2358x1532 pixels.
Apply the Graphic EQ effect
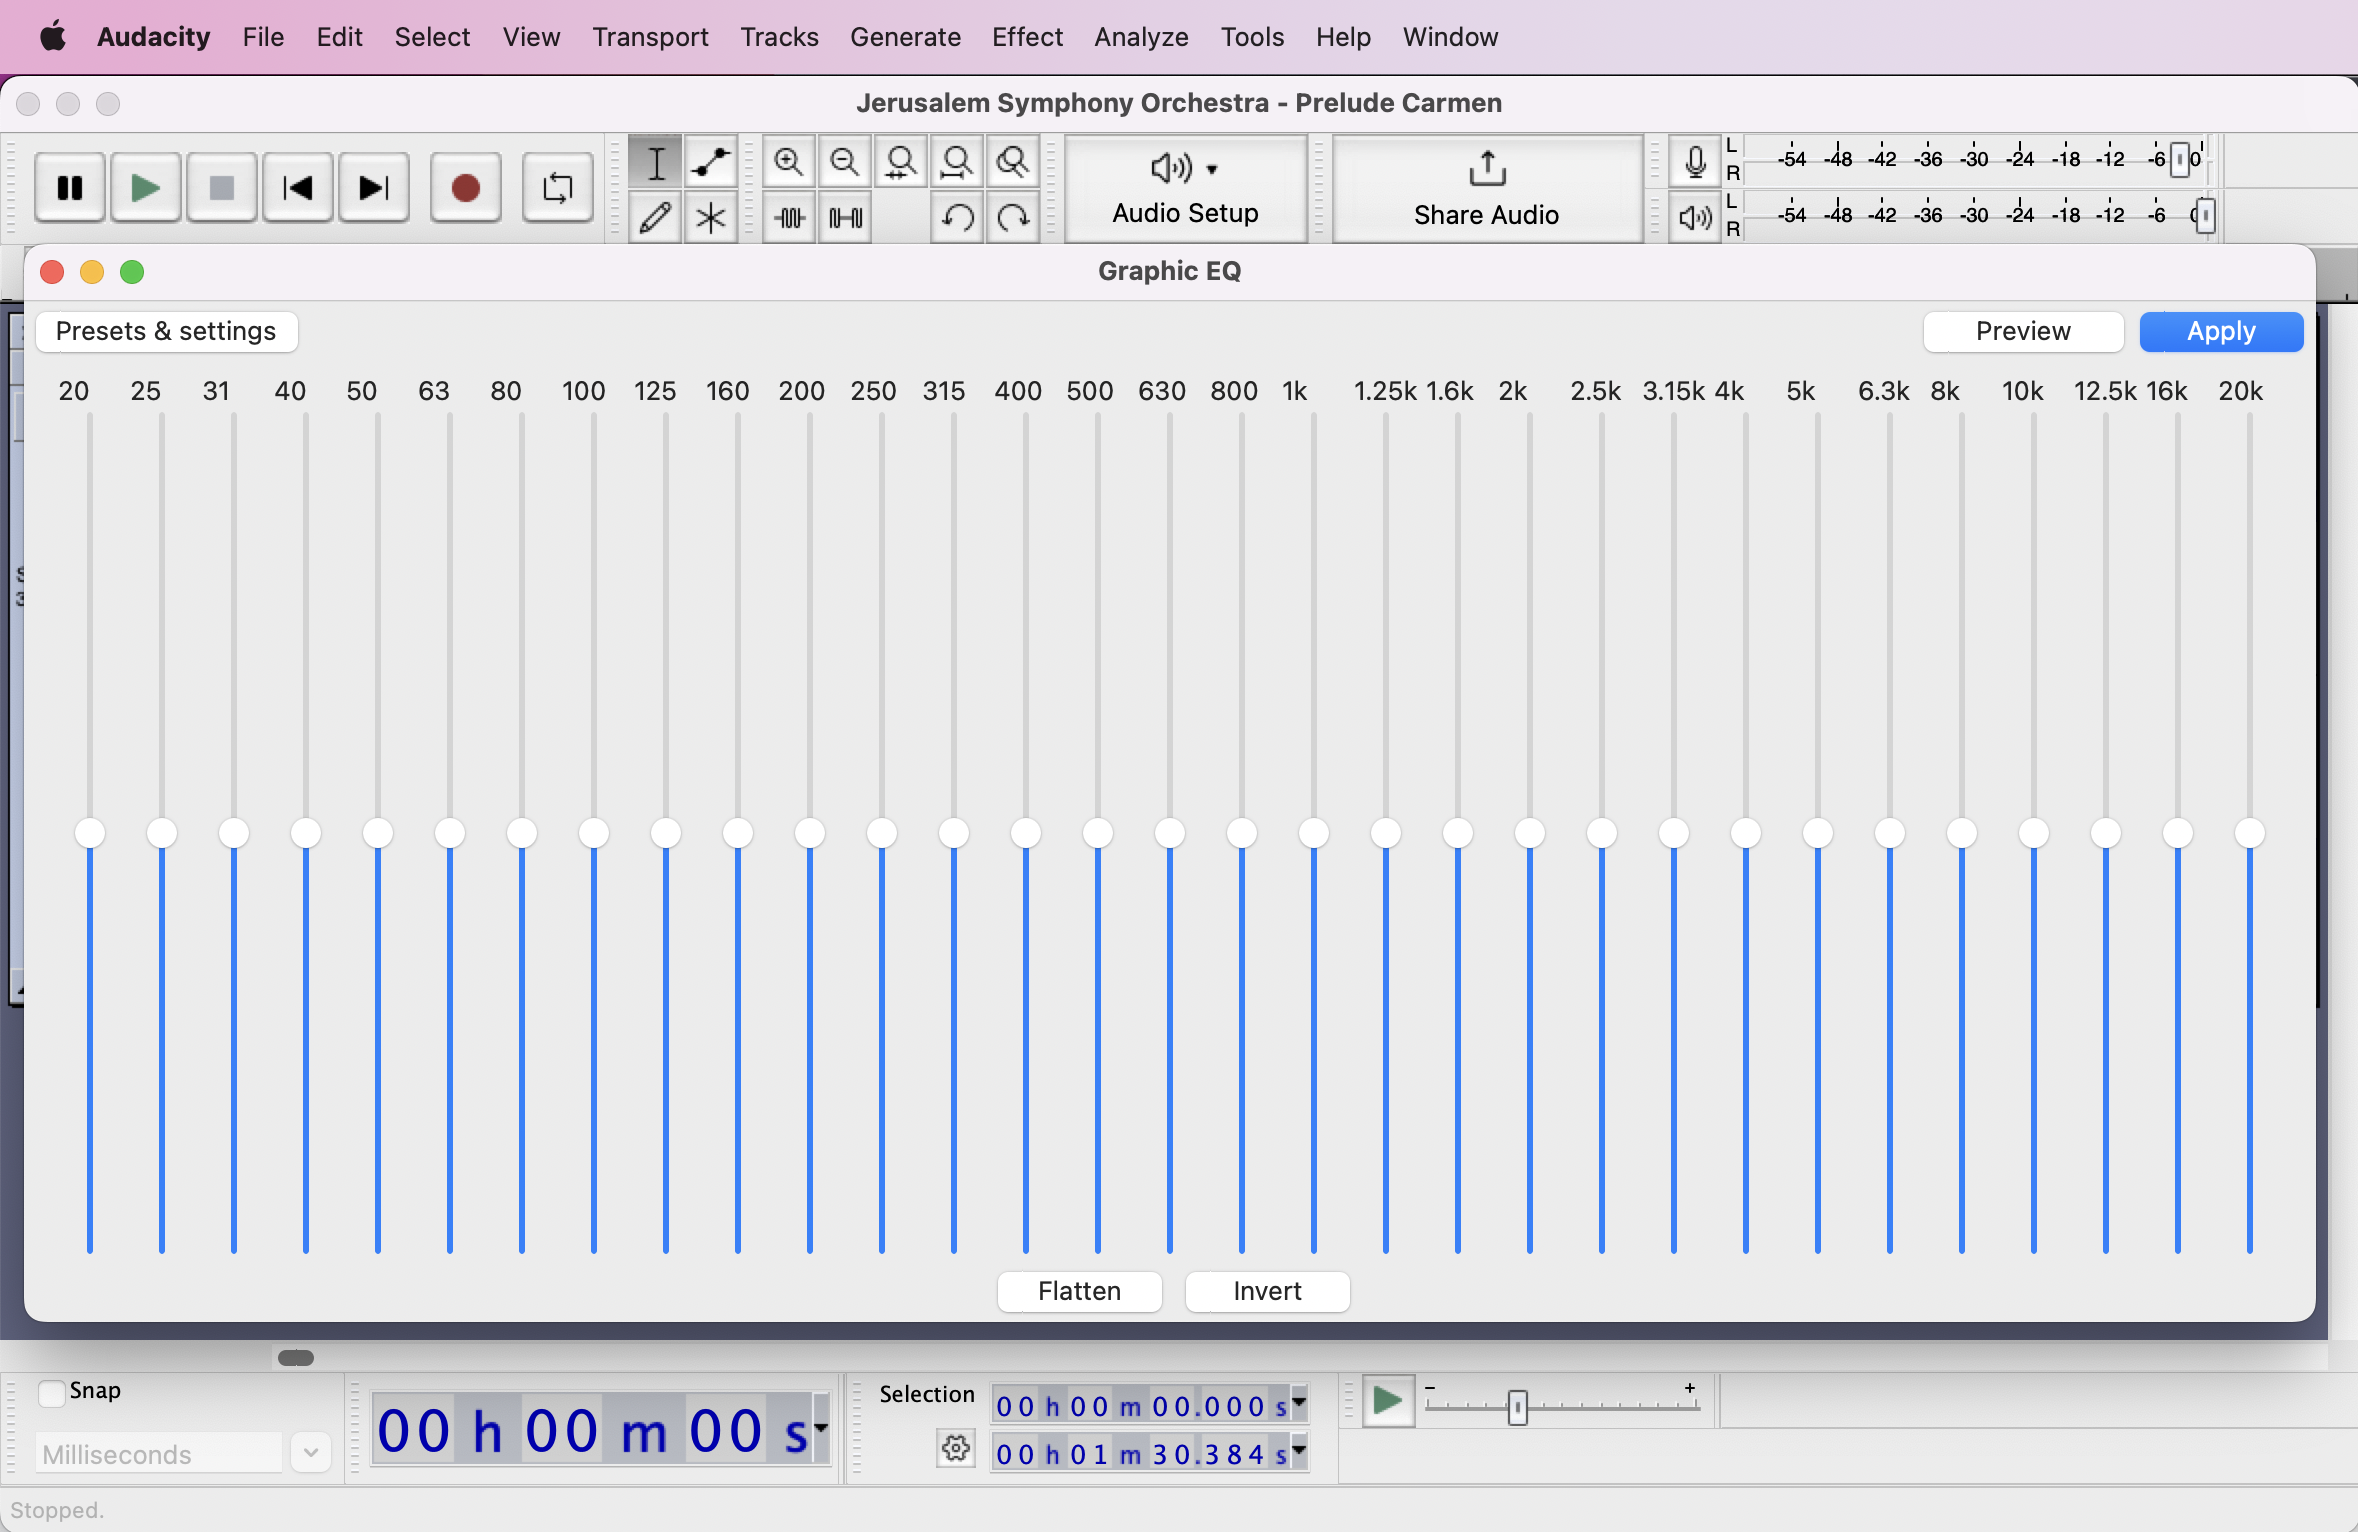2221,331
